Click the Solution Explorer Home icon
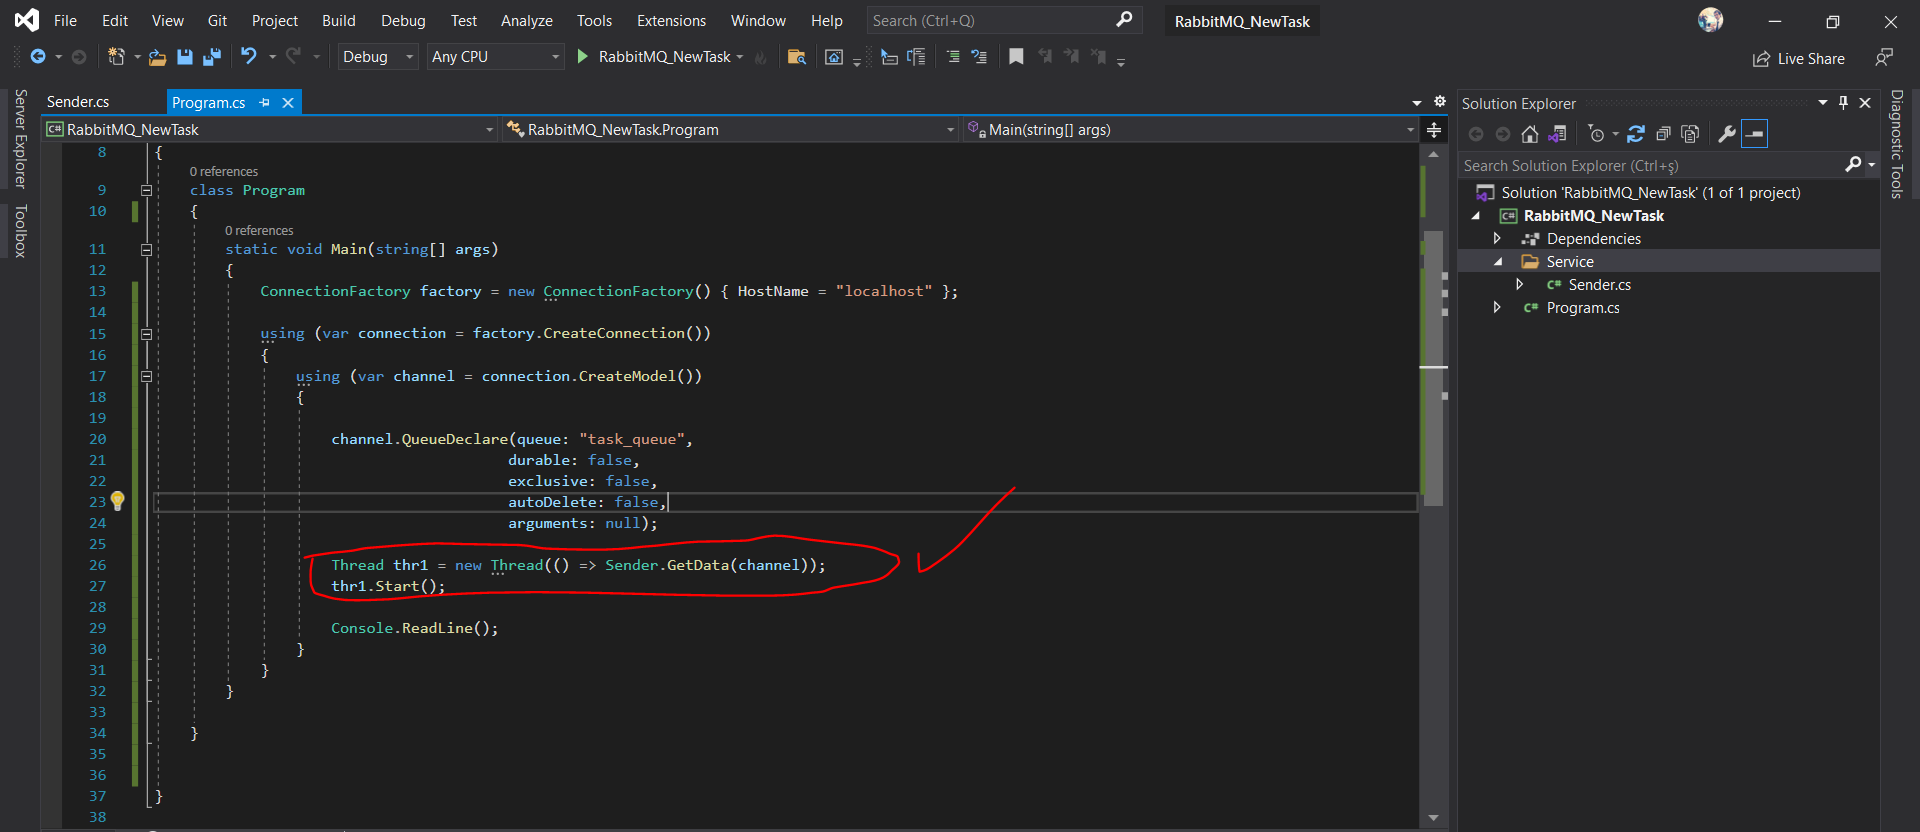Viewport: 1920px width, 832px height. (1529, 134)
